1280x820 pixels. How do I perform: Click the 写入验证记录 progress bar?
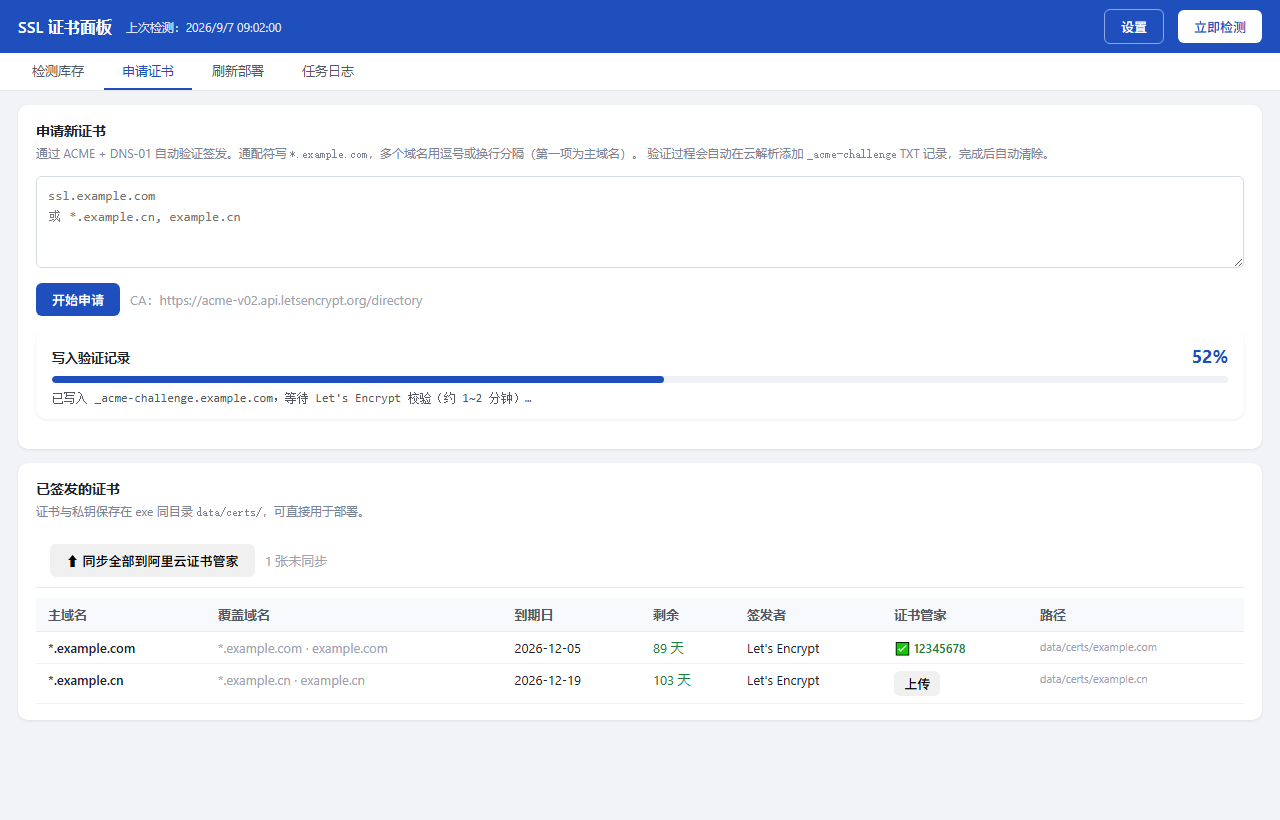(640, 380)
